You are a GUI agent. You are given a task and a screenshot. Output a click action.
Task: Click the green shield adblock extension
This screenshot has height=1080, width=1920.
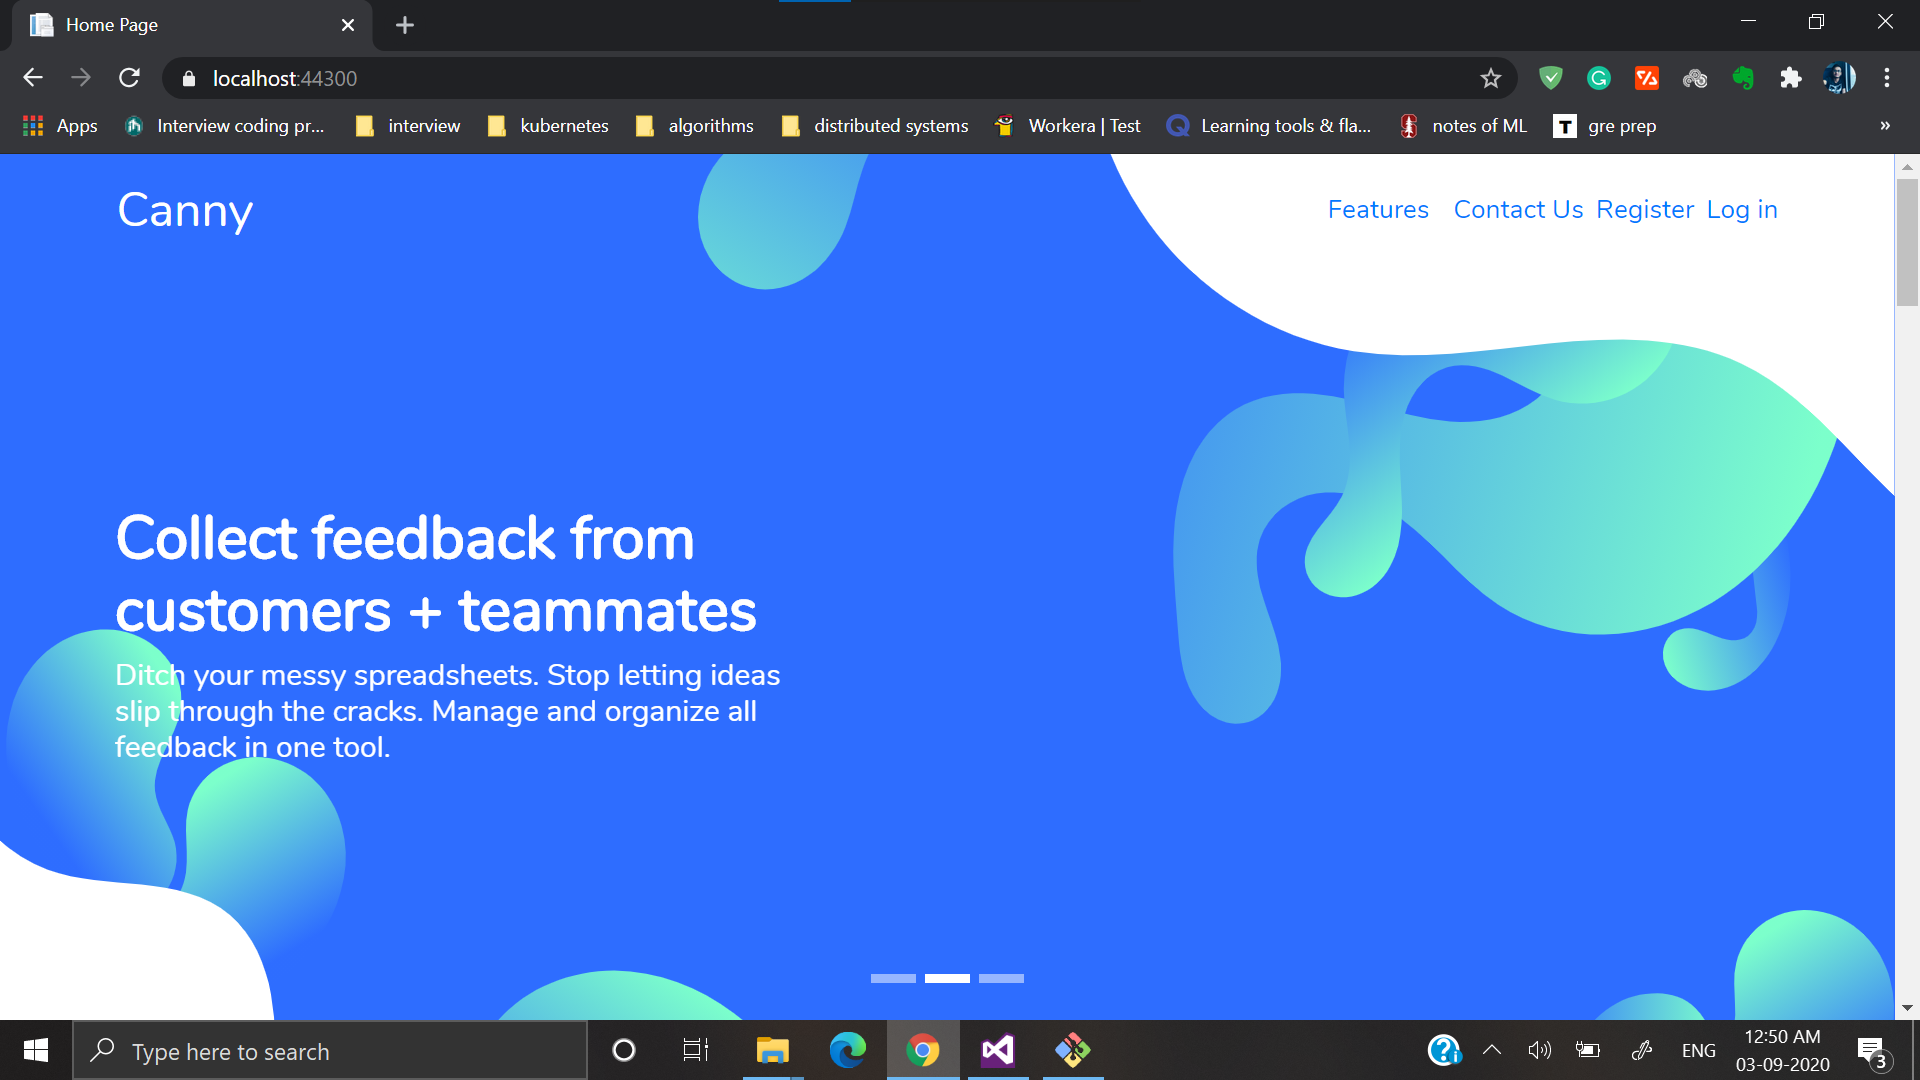(1550, 78)
